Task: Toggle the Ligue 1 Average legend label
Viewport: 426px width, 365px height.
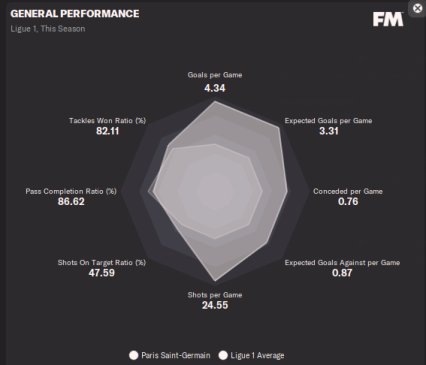Action: pos(257,355)
